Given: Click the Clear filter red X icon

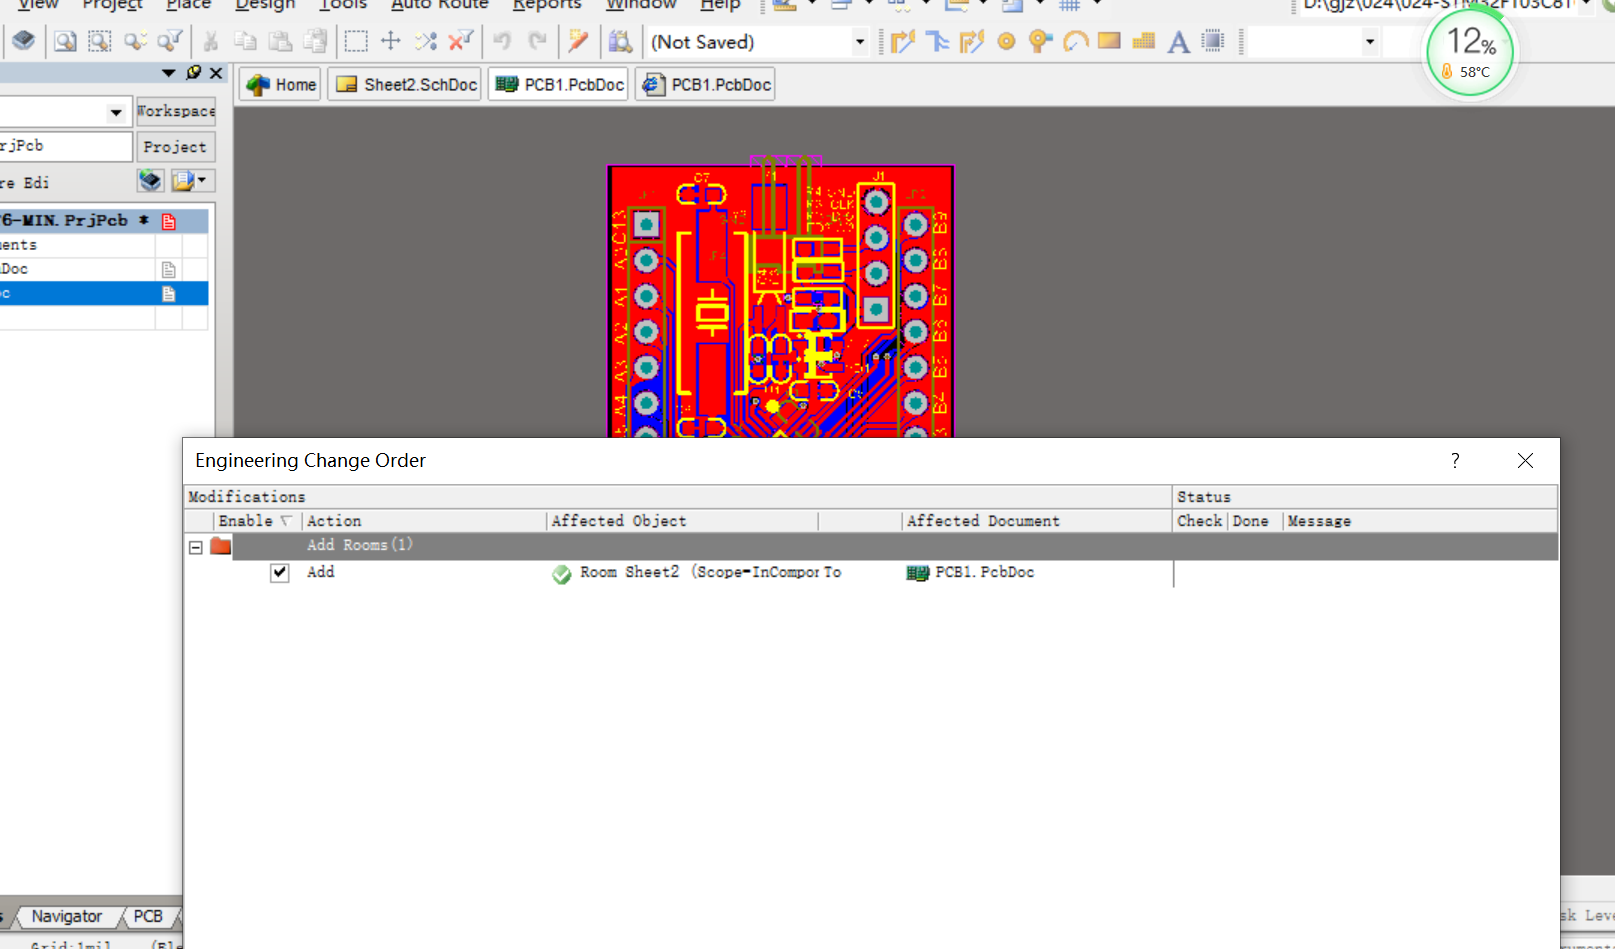Looking at the screenshot, I should click(461, 41).
